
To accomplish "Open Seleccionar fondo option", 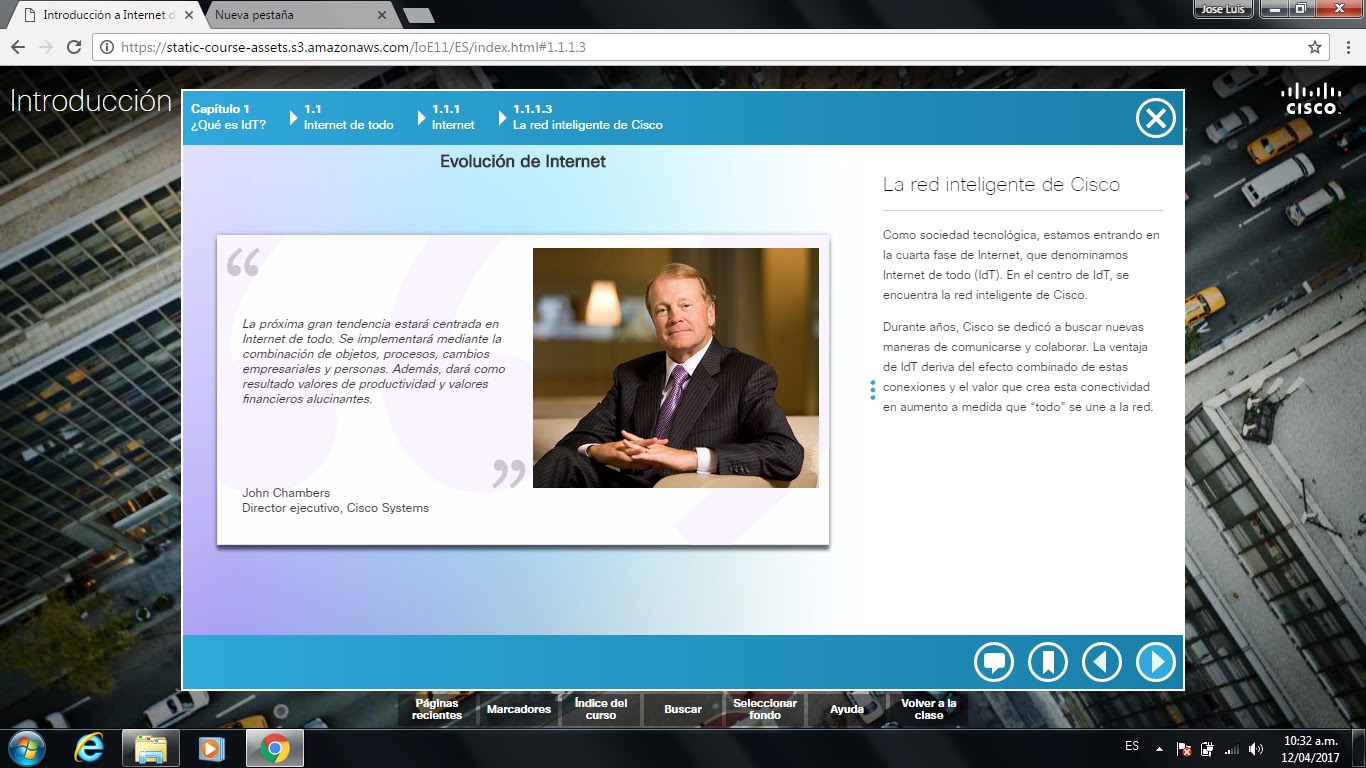I will tap(765, 709).
